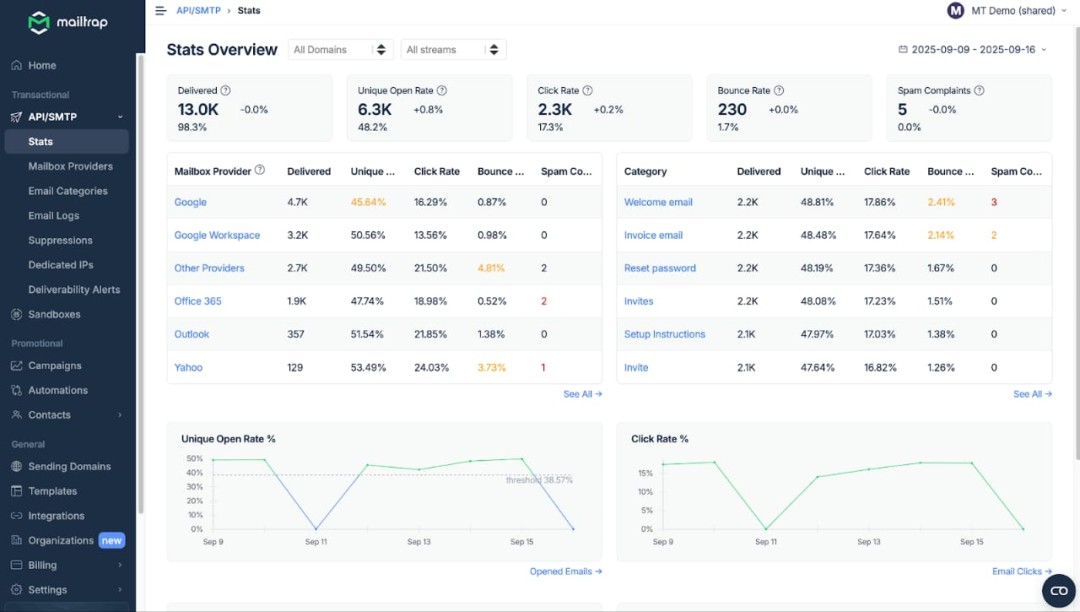This screenshot has width=1080, height=612.
Task: Expand the Billing sidebar section
Action: (x=120, y=565)
